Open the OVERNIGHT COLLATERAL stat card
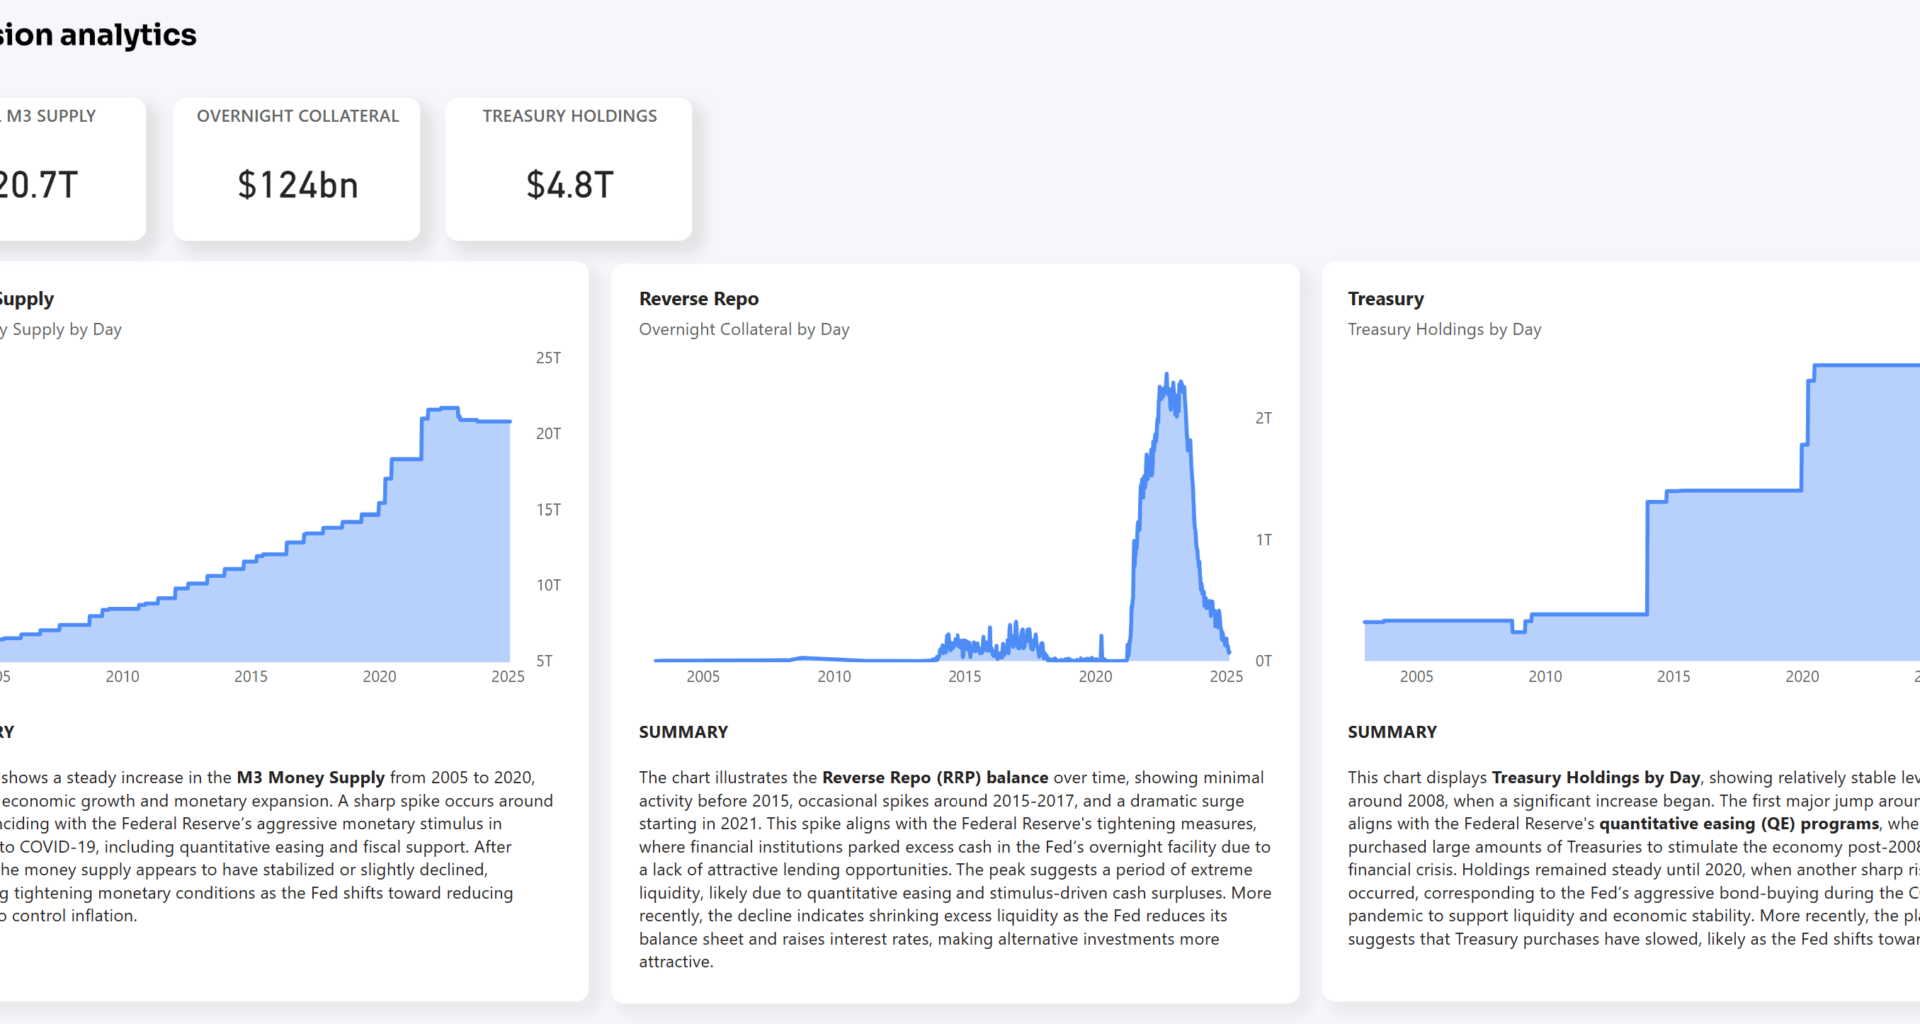 [x=296, y=168]
